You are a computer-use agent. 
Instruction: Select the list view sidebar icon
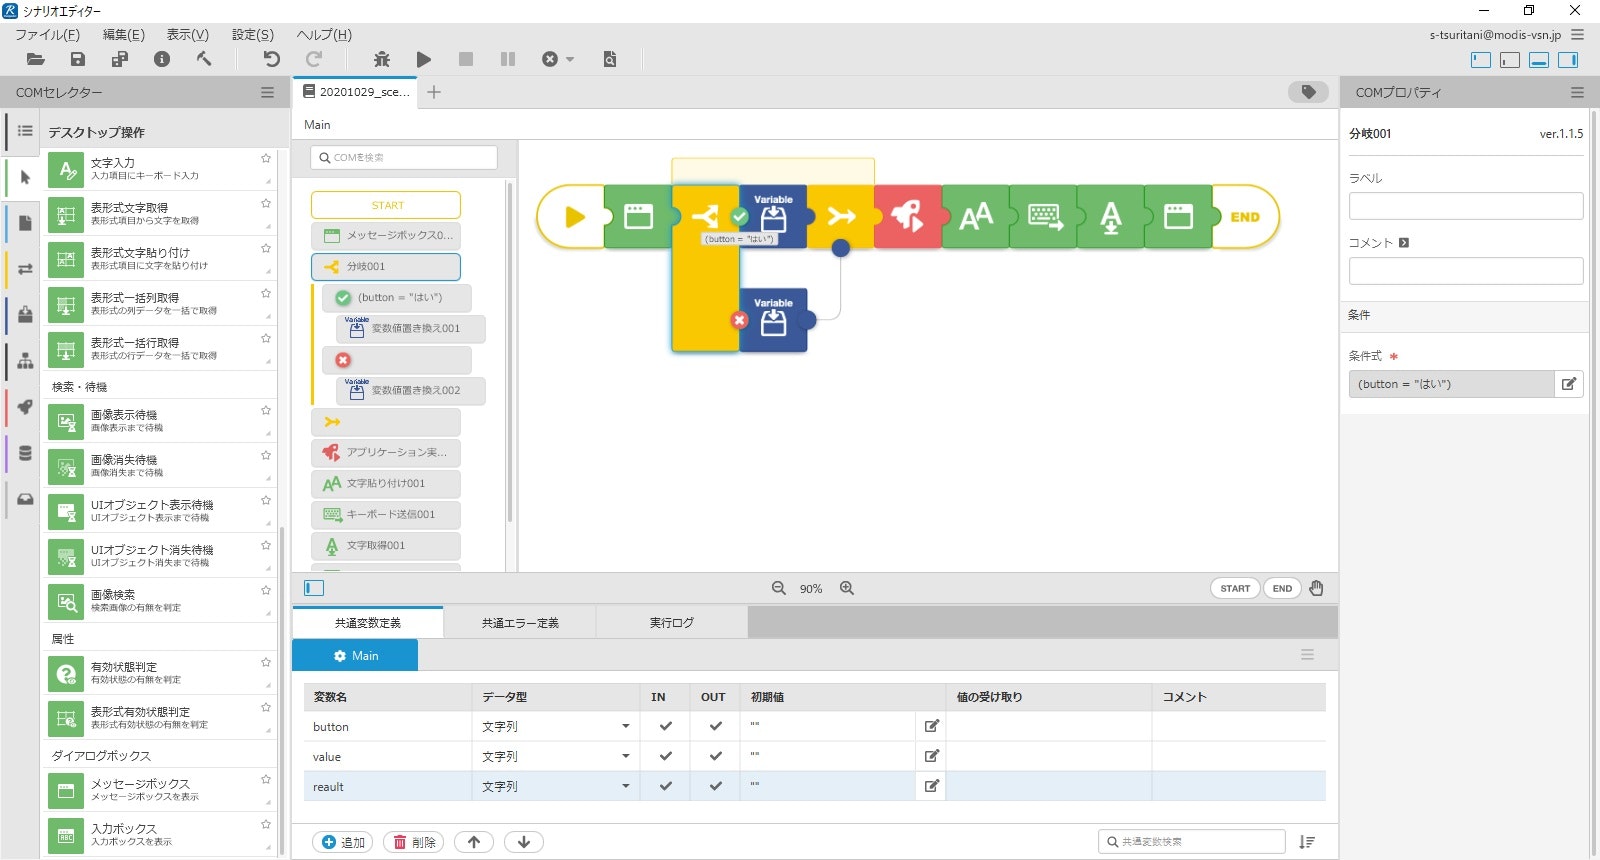[25, 131]
